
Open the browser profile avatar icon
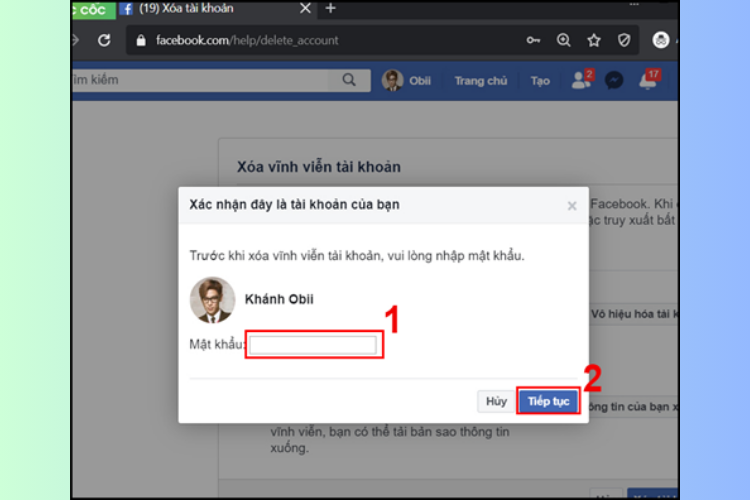(661, 40)
